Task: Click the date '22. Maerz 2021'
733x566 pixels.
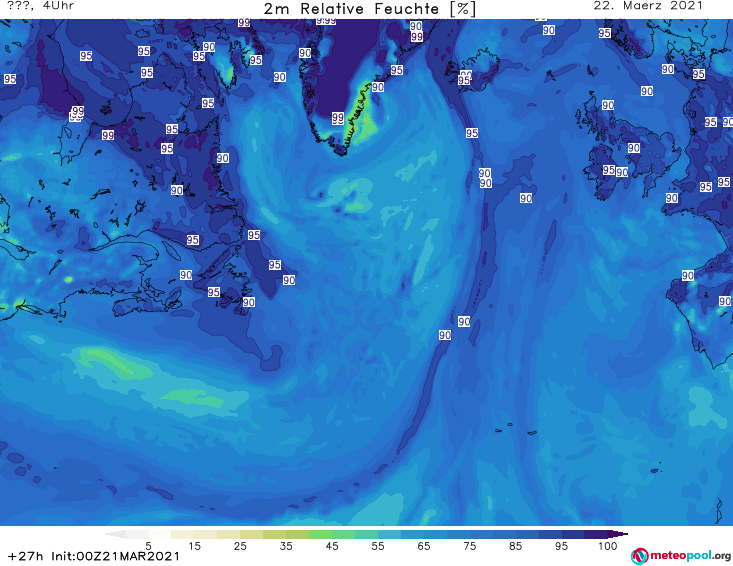Action: pos(648,6)
